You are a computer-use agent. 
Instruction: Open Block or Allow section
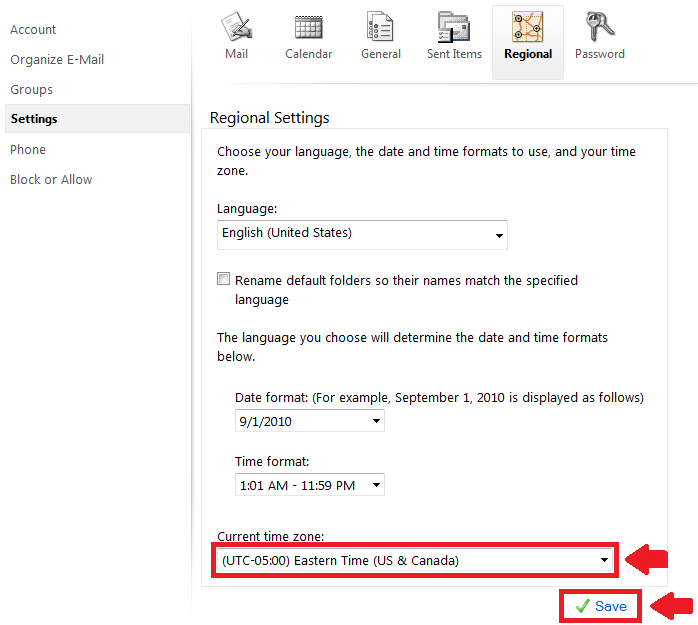(51, 180)
